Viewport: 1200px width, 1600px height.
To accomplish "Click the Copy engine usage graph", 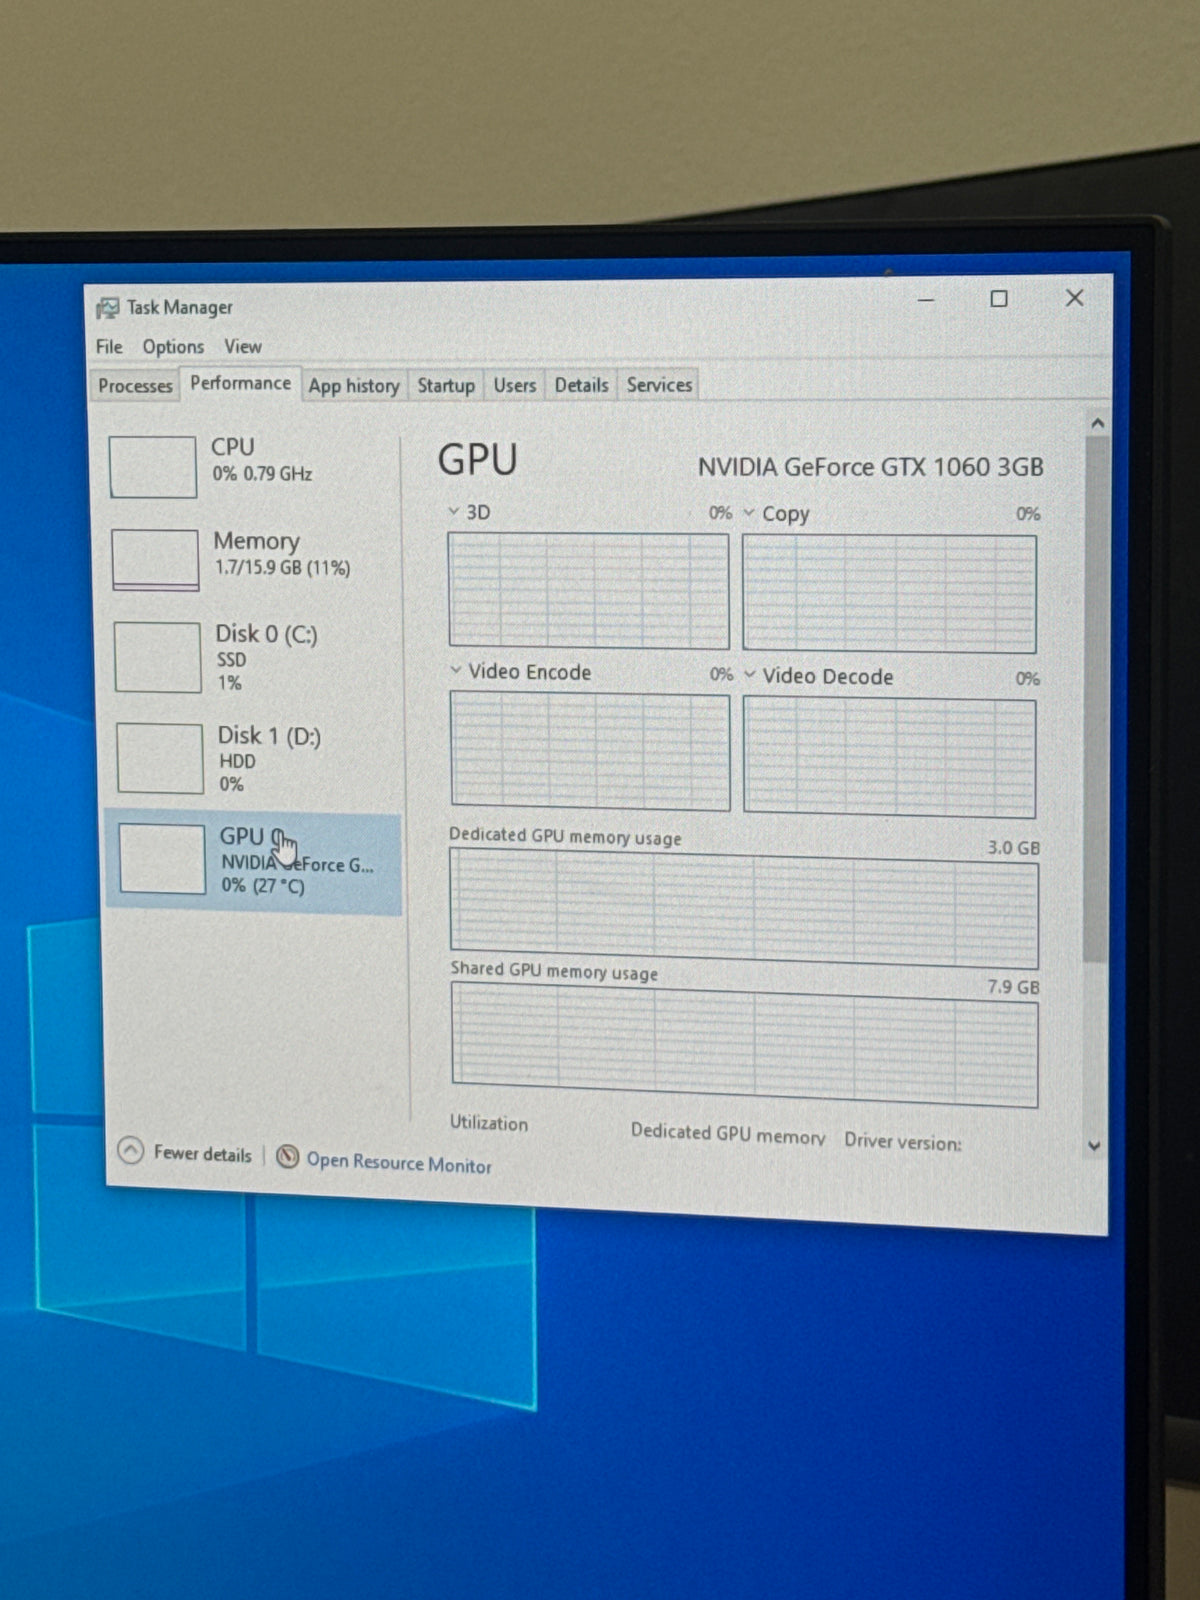I will click(889, 594).
